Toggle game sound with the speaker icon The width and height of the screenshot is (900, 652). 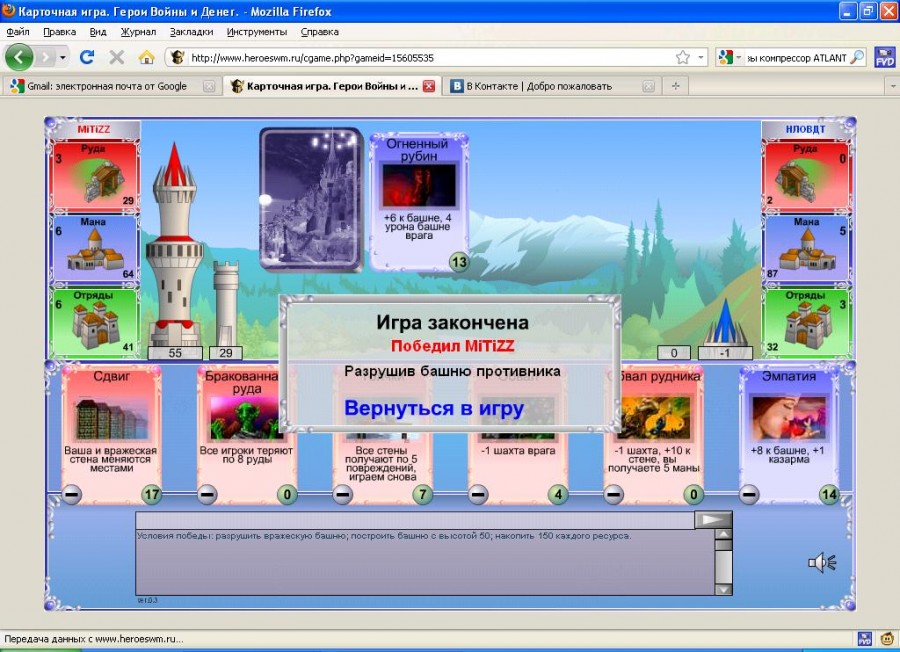tap(822, 562)
